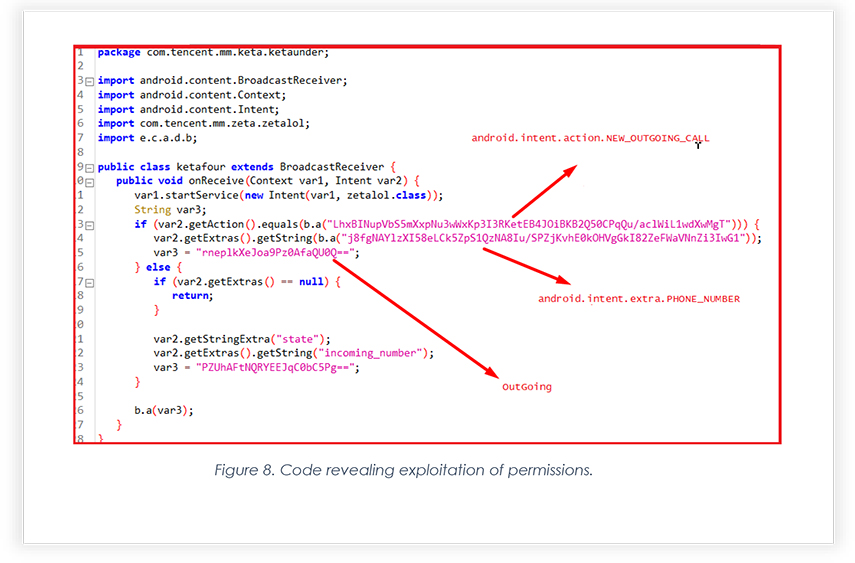Viewport: 855px width, 563px height.
Task: Click 'import android.content.Intent;' line
Action: coord(189,109)
